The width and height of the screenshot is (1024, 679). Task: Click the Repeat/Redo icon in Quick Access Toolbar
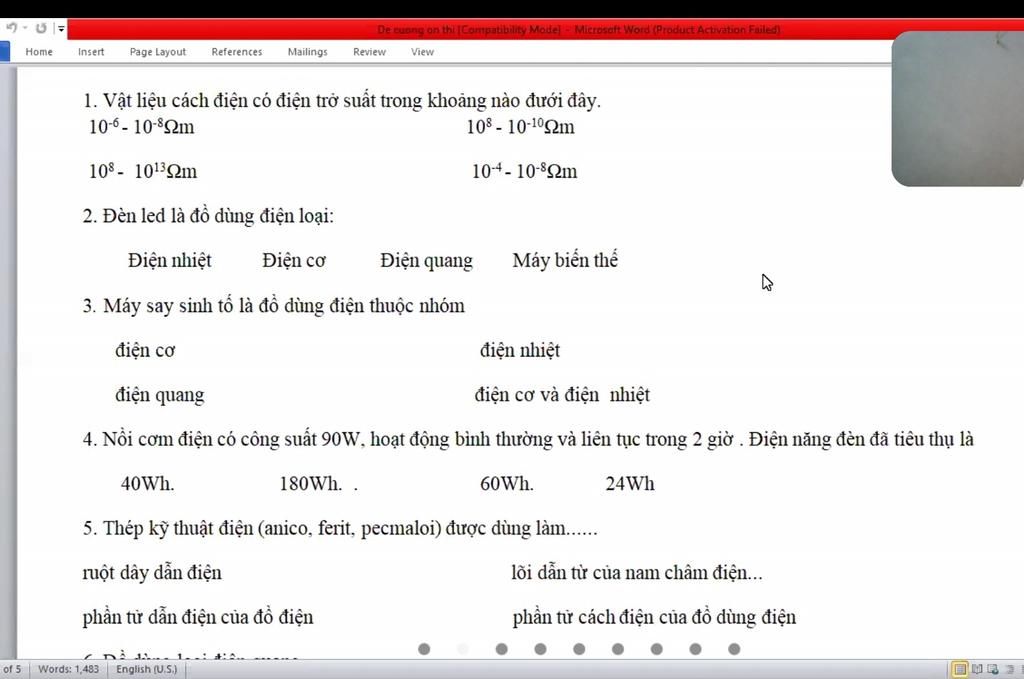coord(41,28)
